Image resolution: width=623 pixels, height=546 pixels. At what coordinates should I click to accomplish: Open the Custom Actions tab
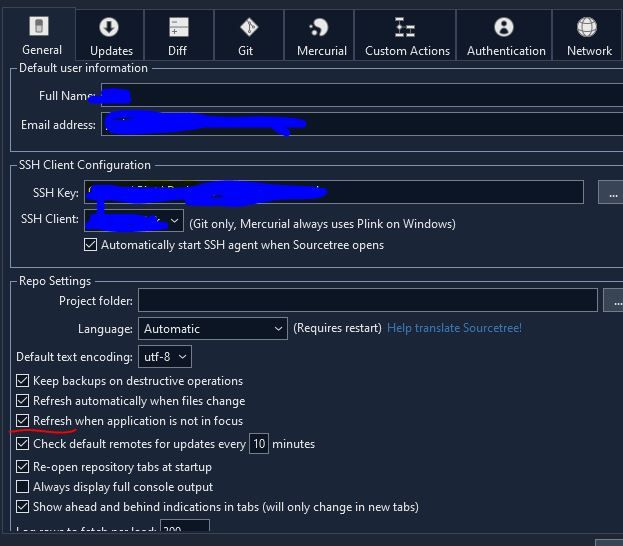pyautogui.click(x=405, y=36)
